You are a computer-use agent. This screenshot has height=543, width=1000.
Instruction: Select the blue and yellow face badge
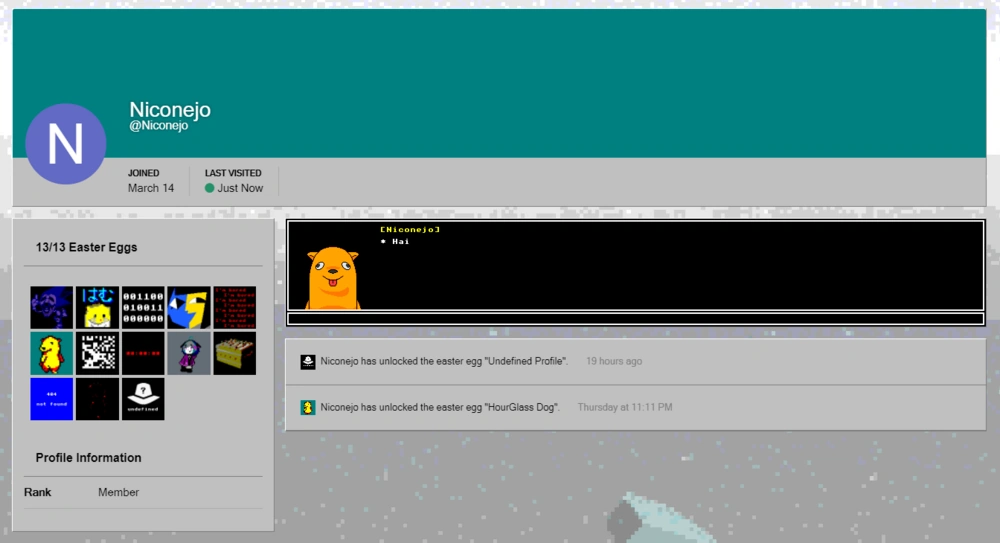[189, 308]
